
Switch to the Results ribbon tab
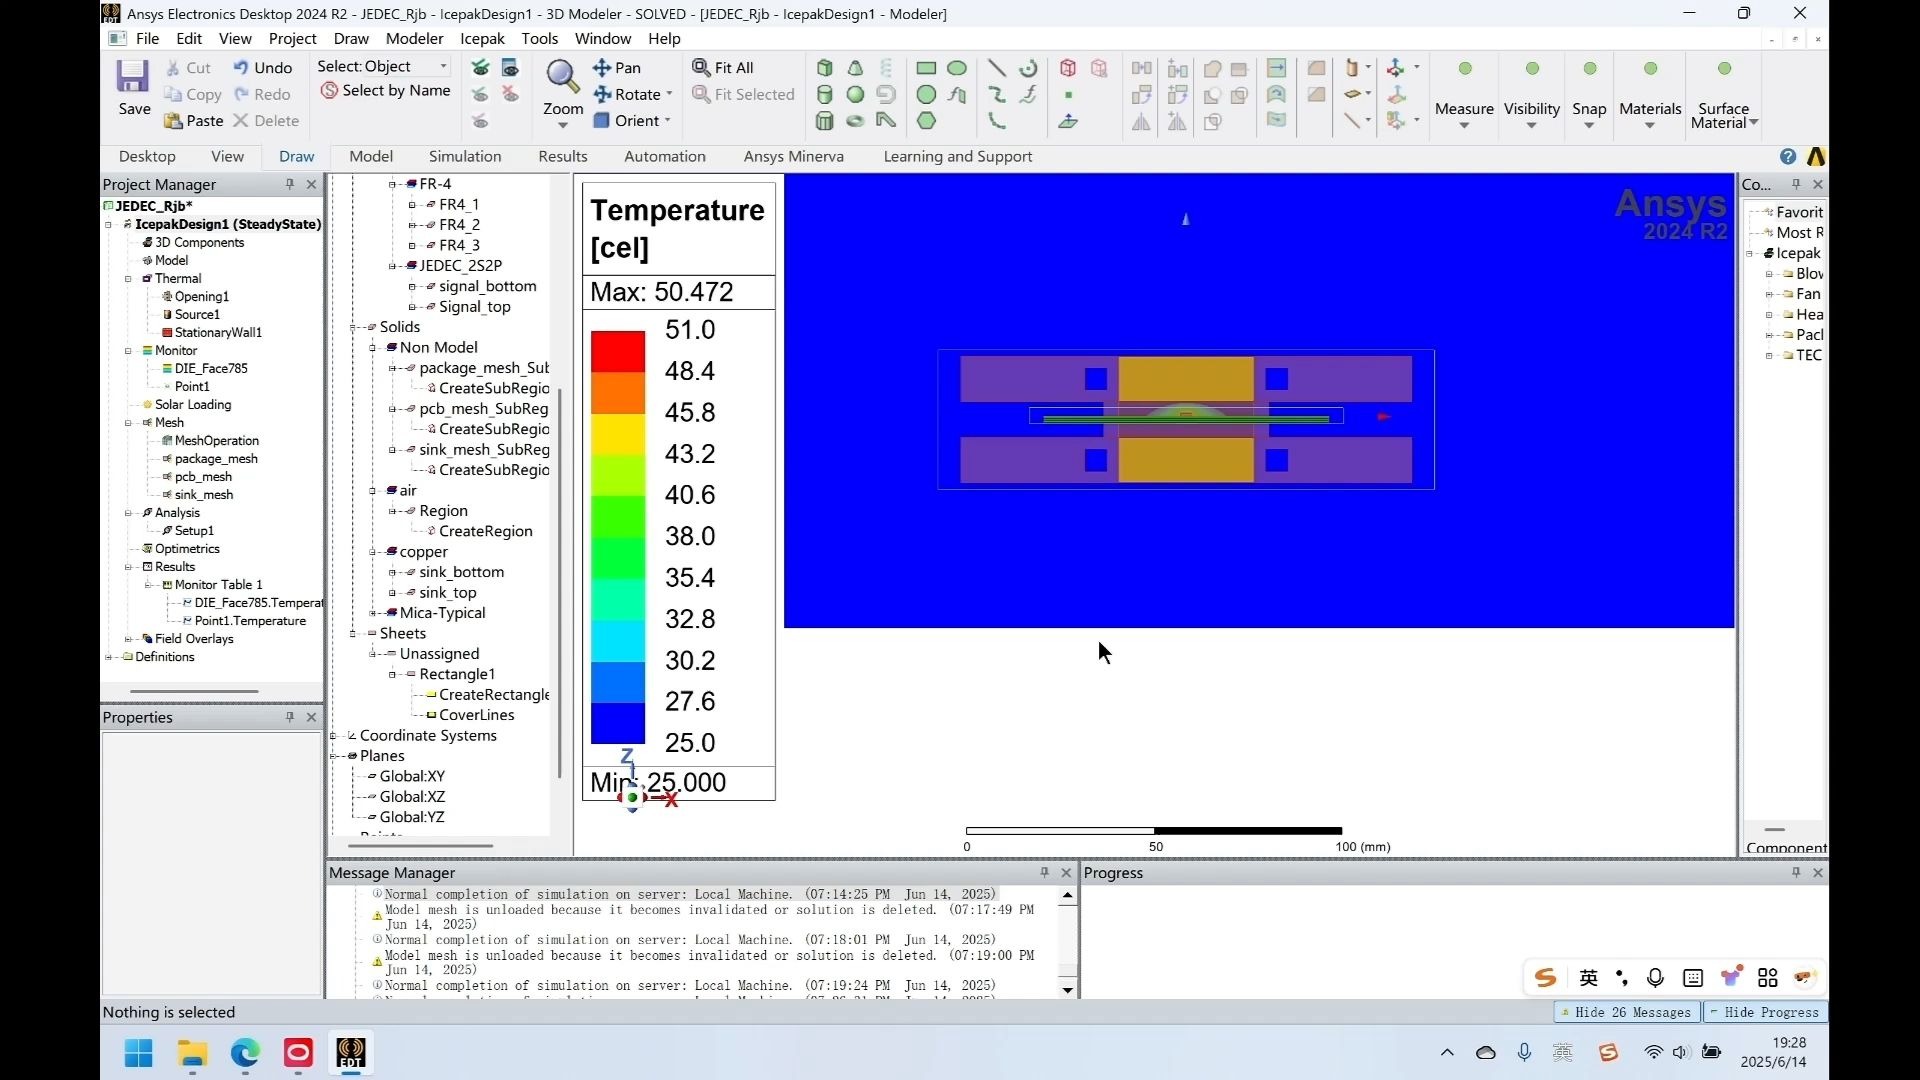pos(563,156)
